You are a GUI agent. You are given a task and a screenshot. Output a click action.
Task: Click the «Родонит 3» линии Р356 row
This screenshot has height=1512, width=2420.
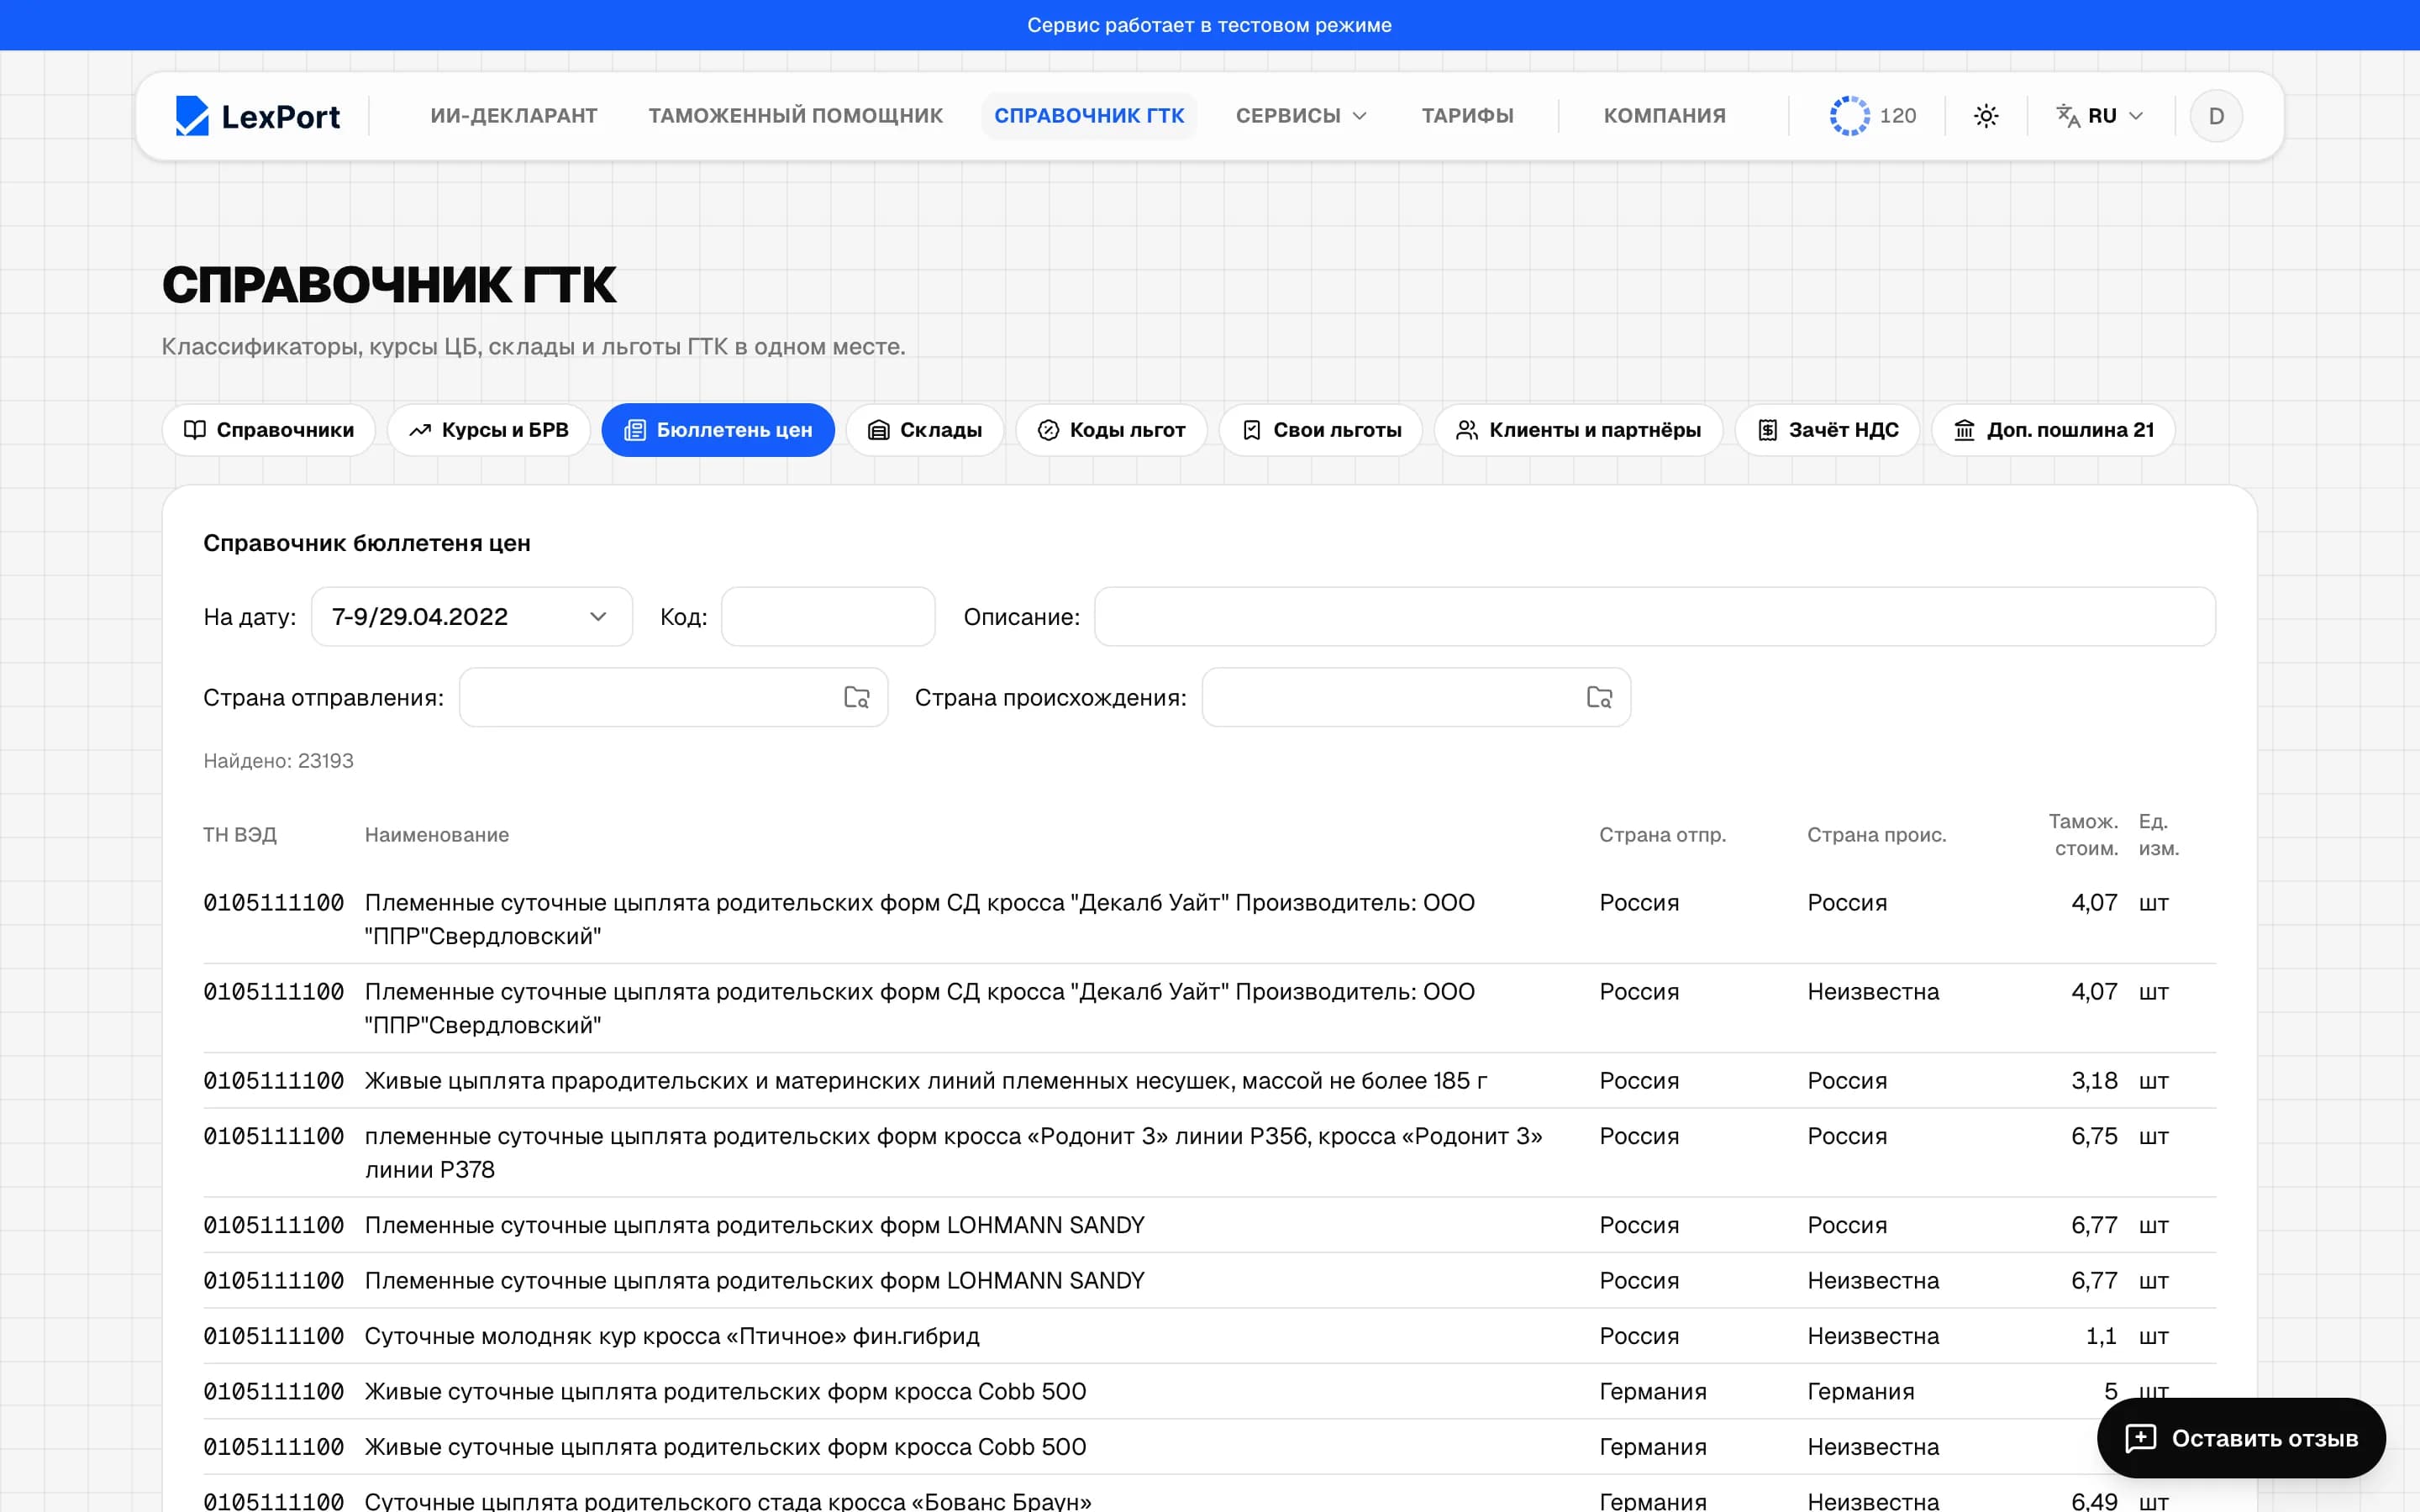(1209, 1153)
